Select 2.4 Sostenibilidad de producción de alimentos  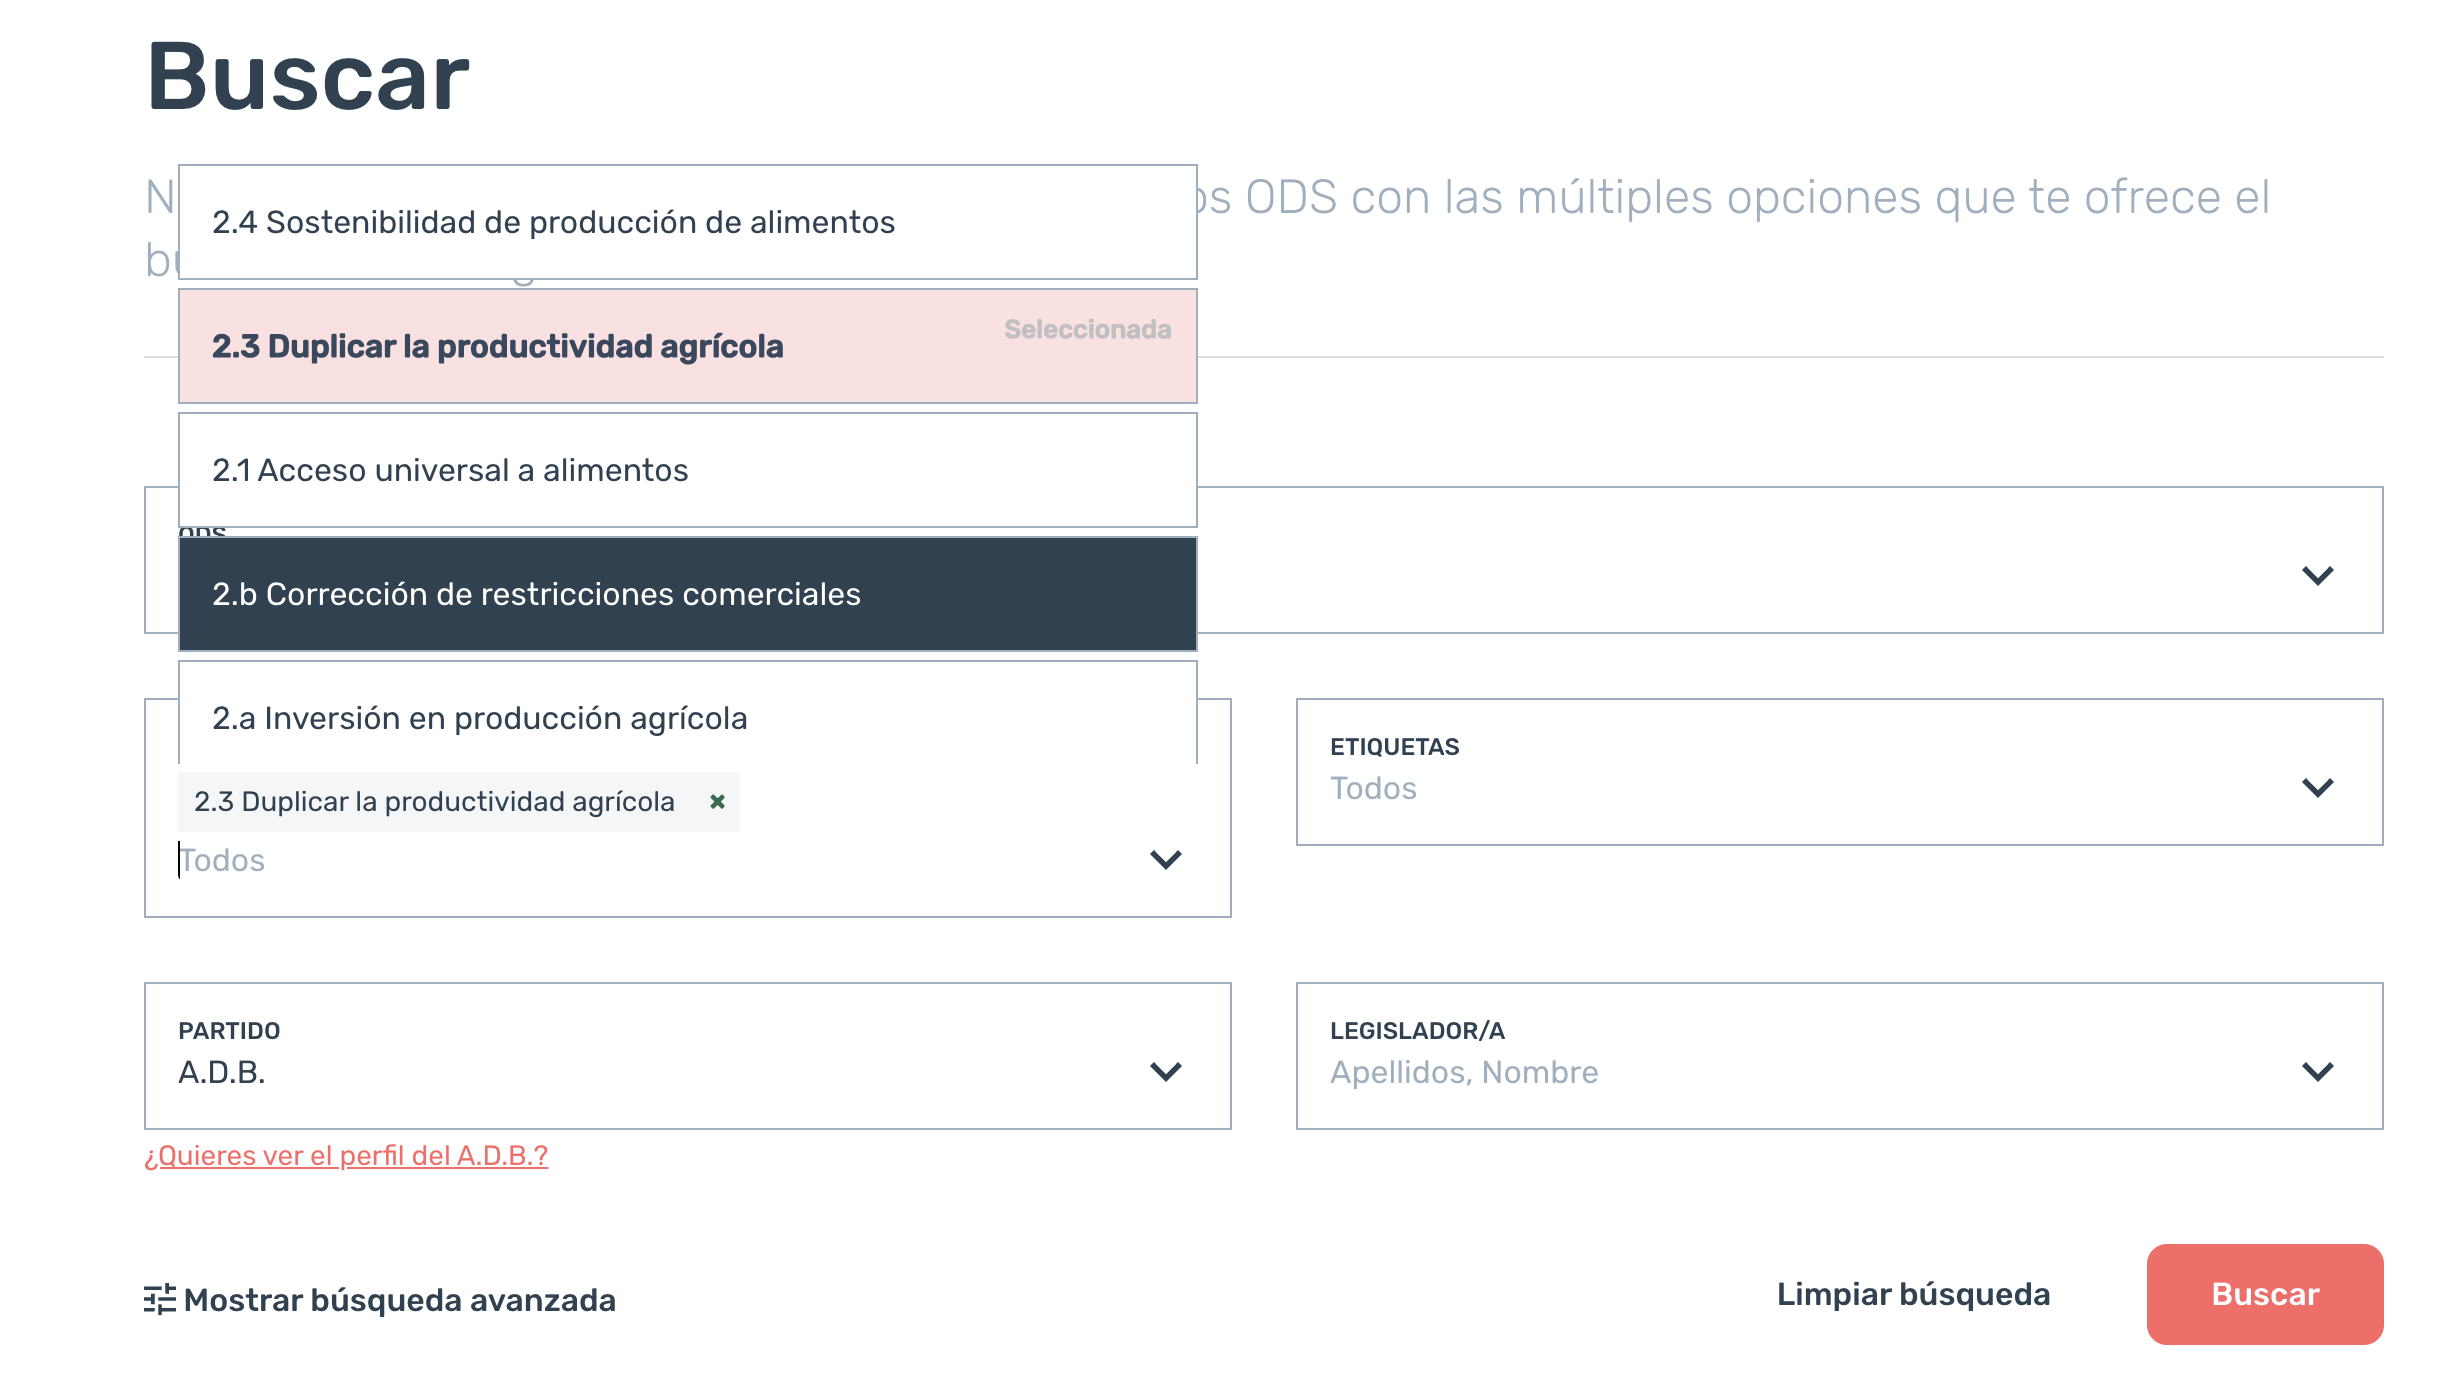point(688,222)
